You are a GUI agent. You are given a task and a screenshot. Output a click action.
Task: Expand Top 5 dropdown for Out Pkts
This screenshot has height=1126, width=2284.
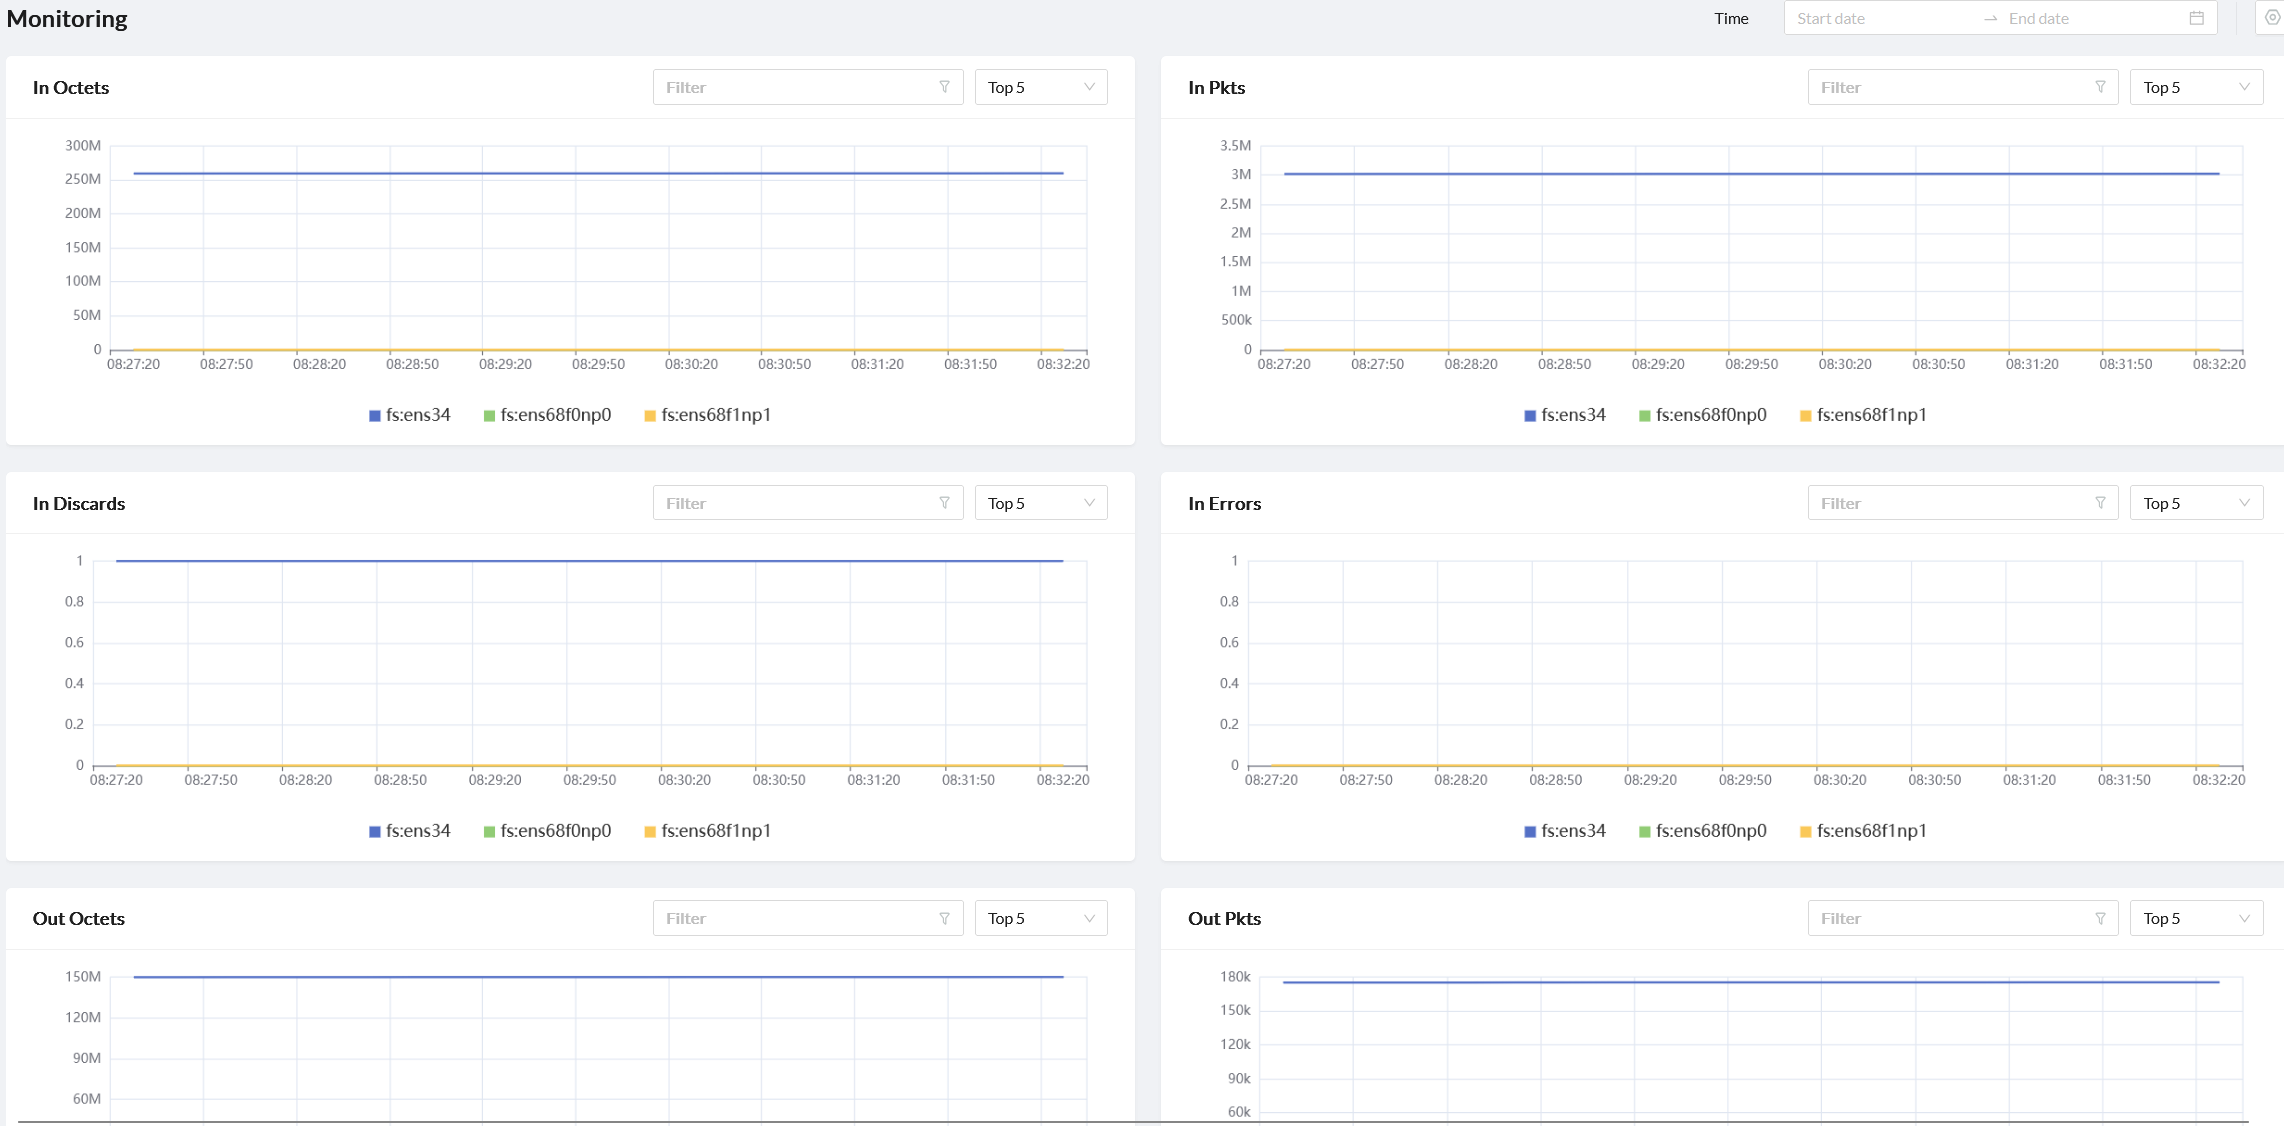(2195, 918)
